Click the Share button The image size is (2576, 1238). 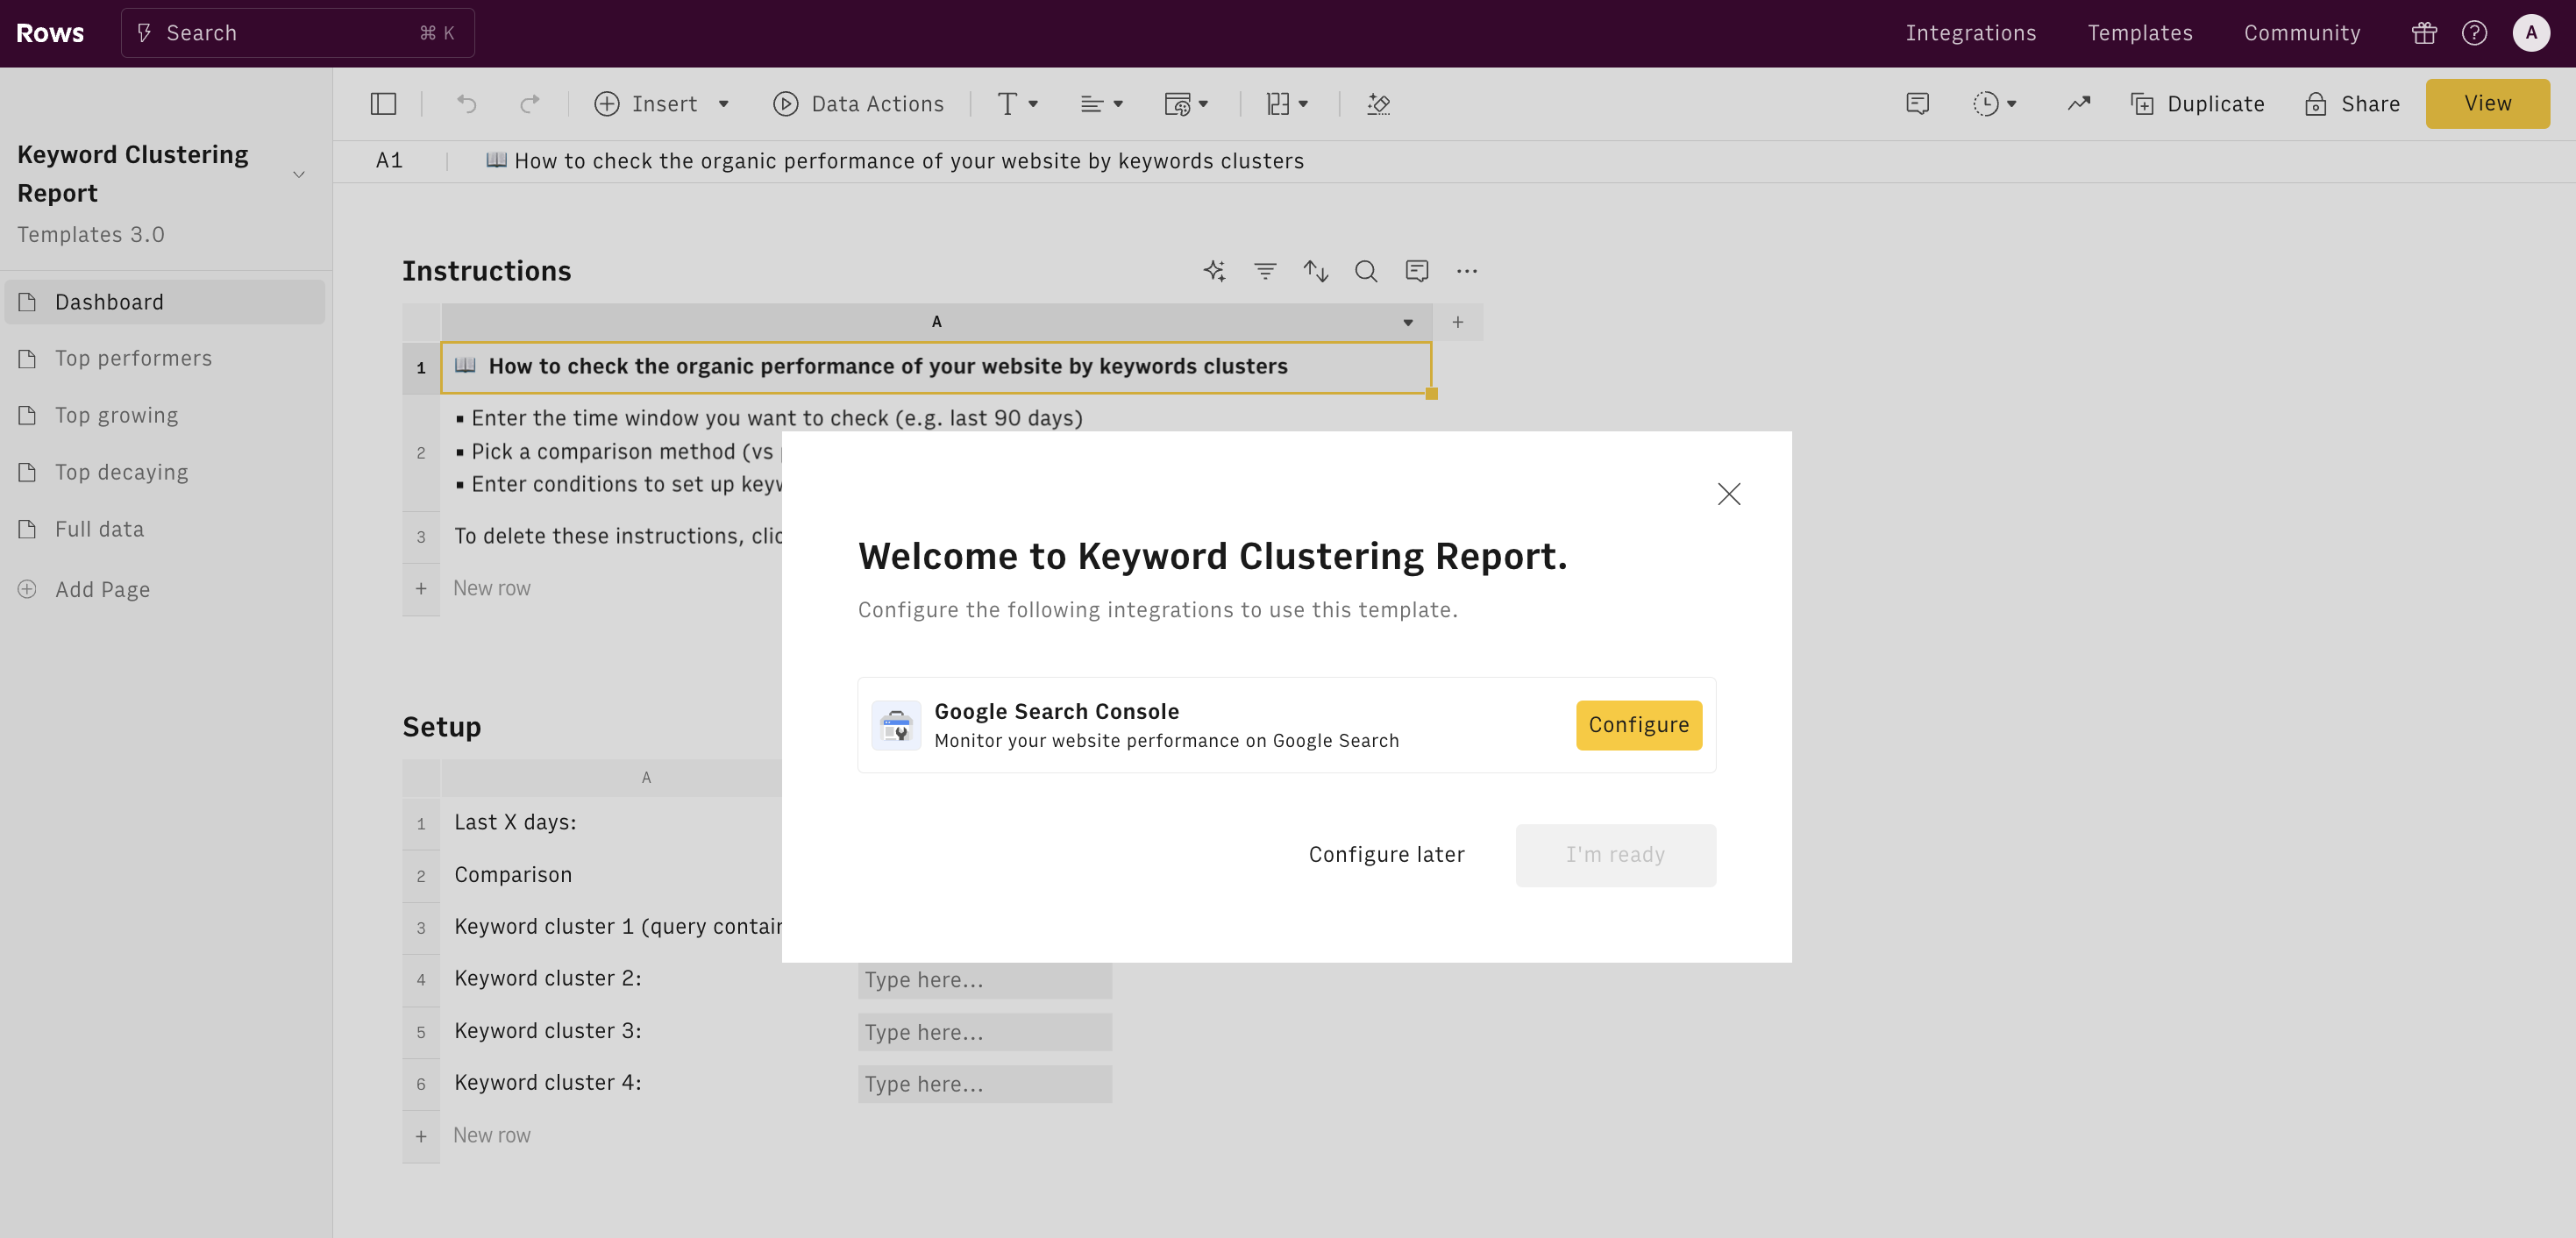point(2352,104)
